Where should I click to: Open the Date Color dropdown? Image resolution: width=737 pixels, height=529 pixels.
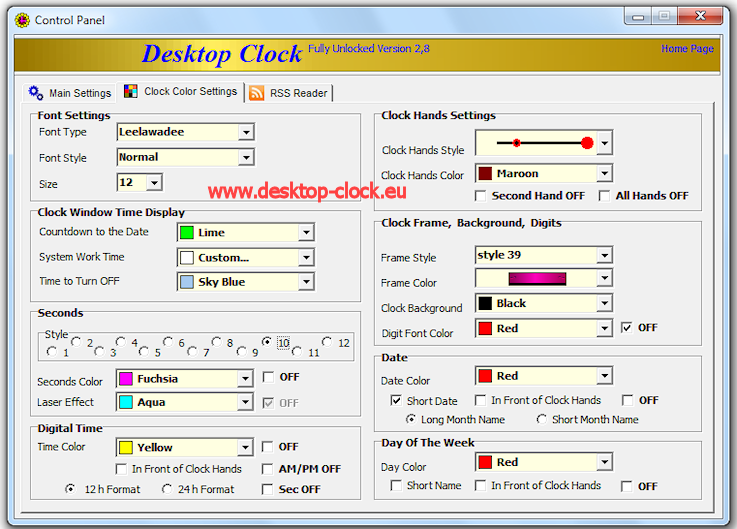[604, 376]
